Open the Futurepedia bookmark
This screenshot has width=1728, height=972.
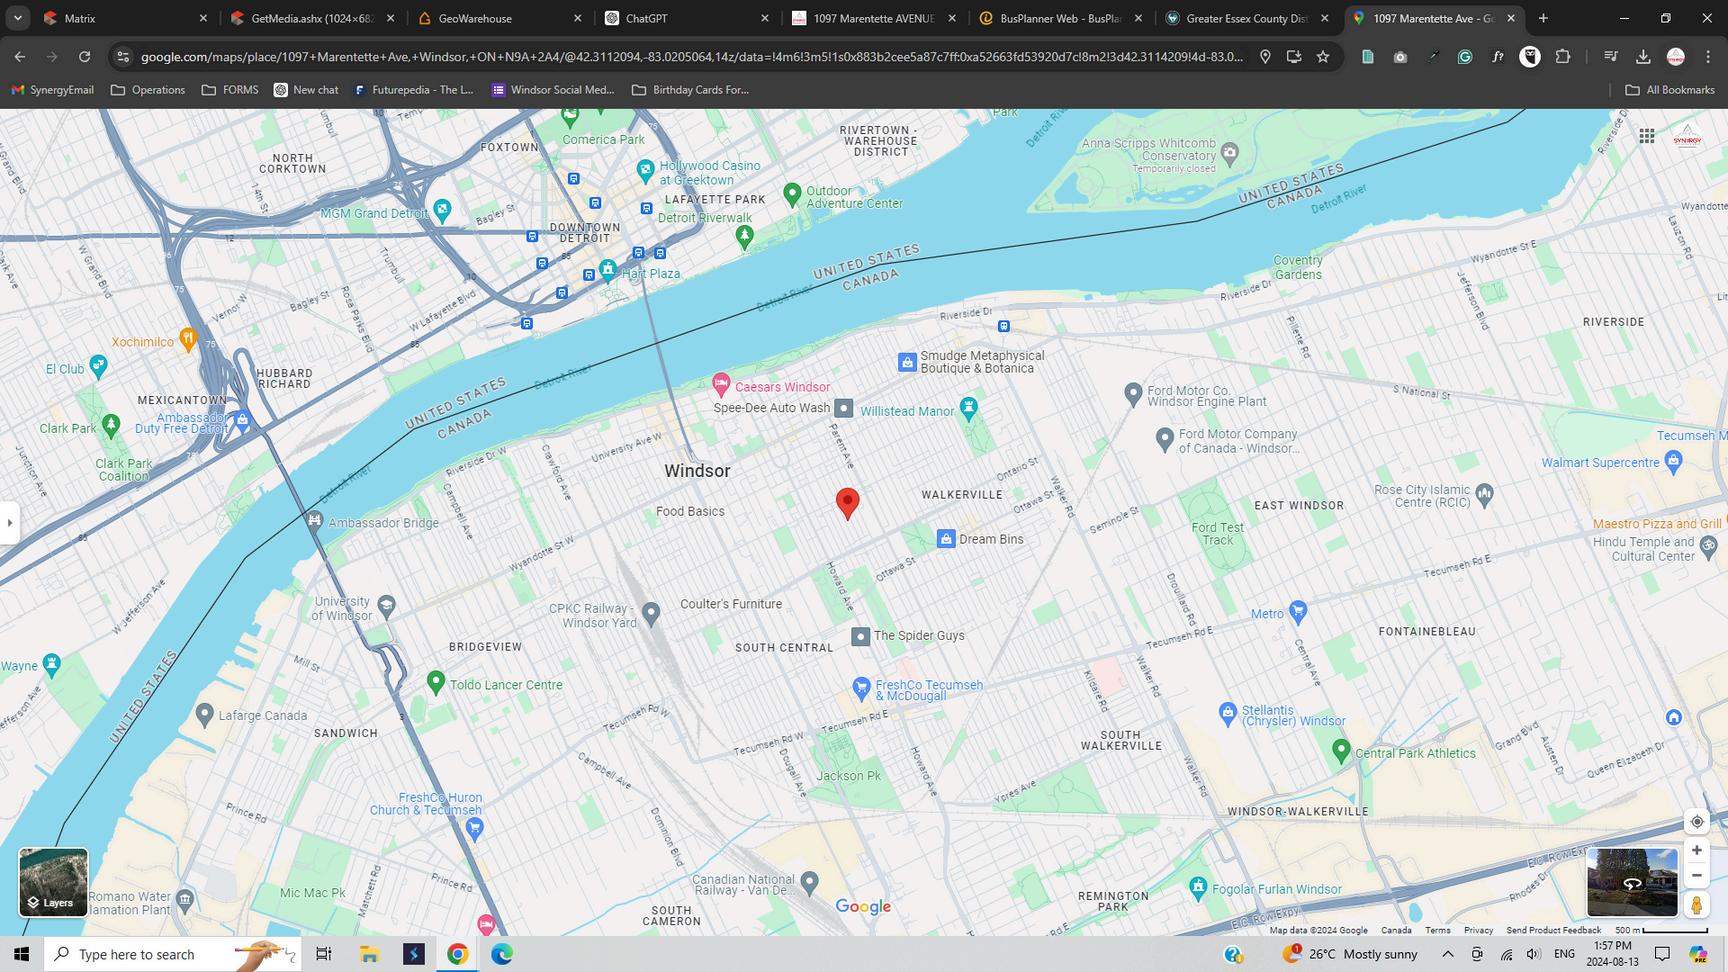click(x=414, y=90)
